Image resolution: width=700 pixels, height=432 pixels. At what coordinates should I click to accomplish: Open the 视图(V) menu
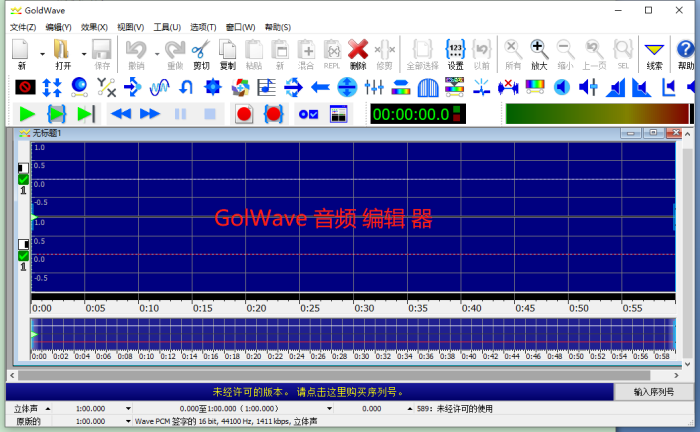click(130, 27)
